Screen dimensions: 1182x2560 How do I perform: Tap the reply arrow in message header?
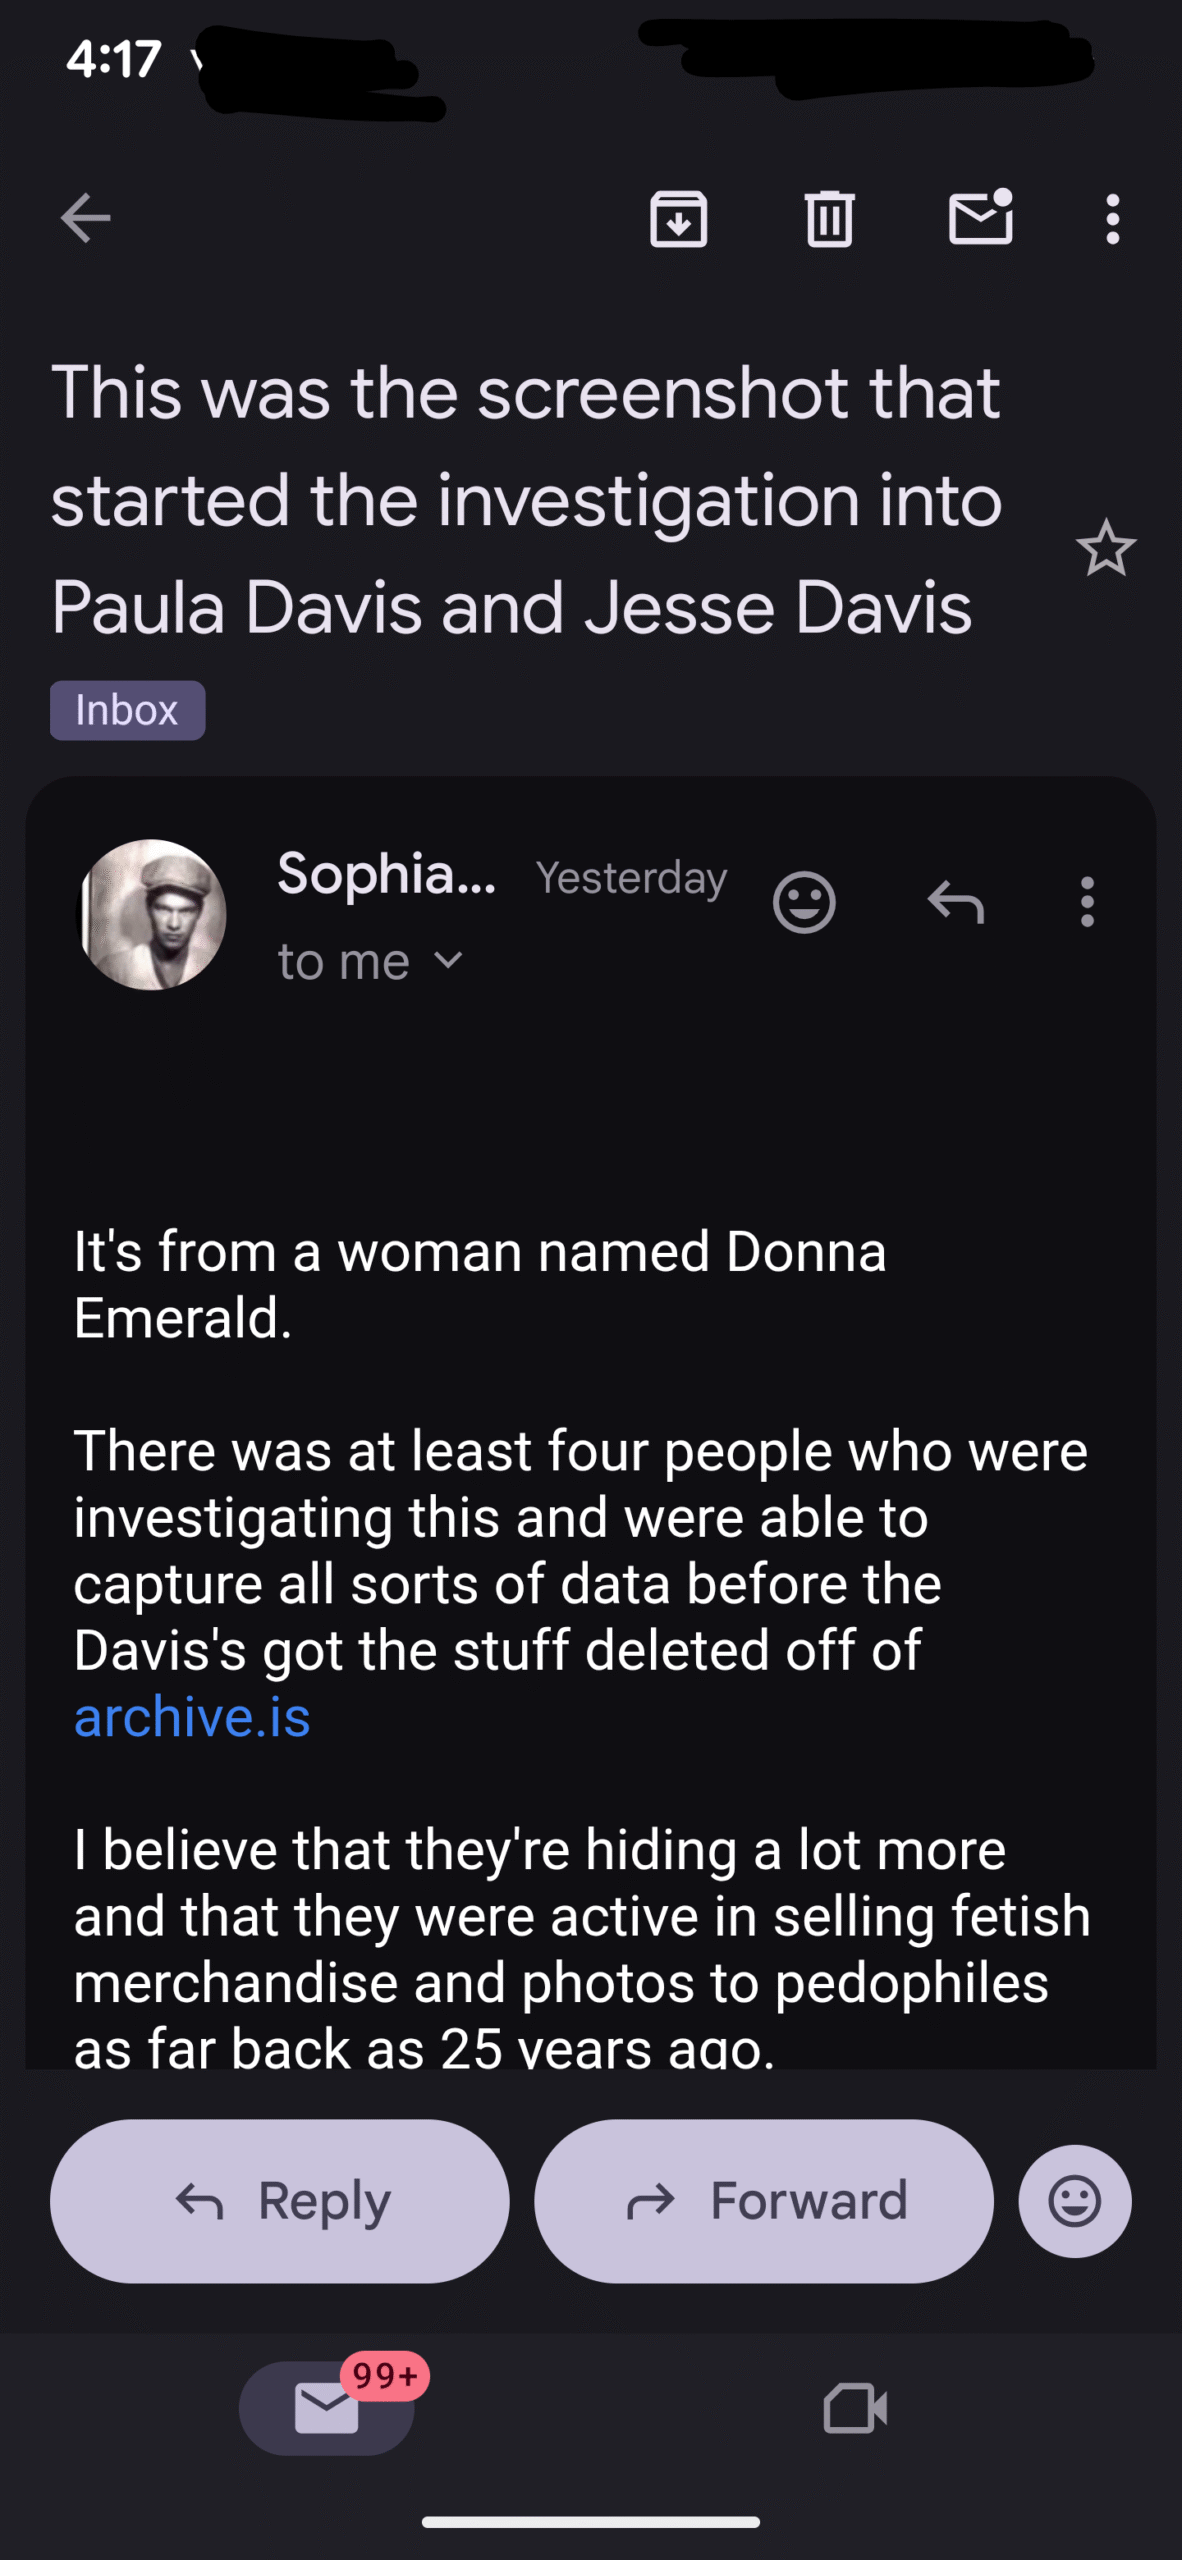(956, 902)
